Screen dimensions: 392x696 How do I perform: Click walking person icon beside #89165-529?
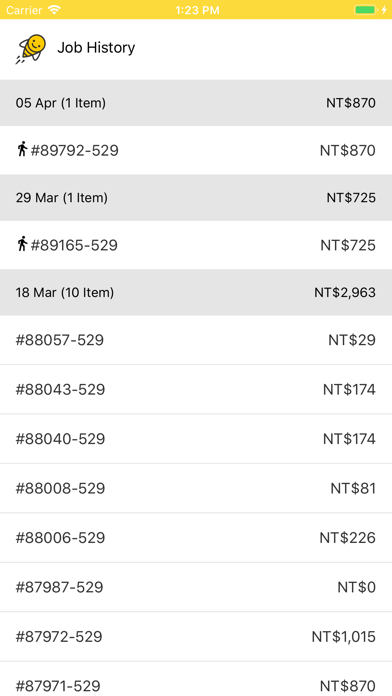22,244
